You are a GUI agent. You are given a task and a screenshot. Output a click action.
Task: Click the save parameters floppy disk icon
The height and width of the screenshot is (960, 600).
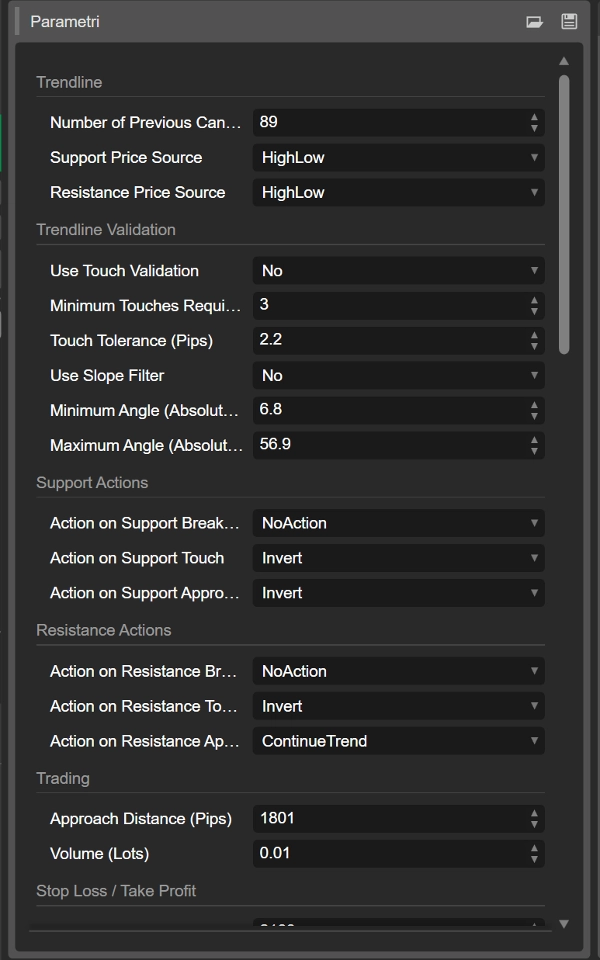coord(568,19)
